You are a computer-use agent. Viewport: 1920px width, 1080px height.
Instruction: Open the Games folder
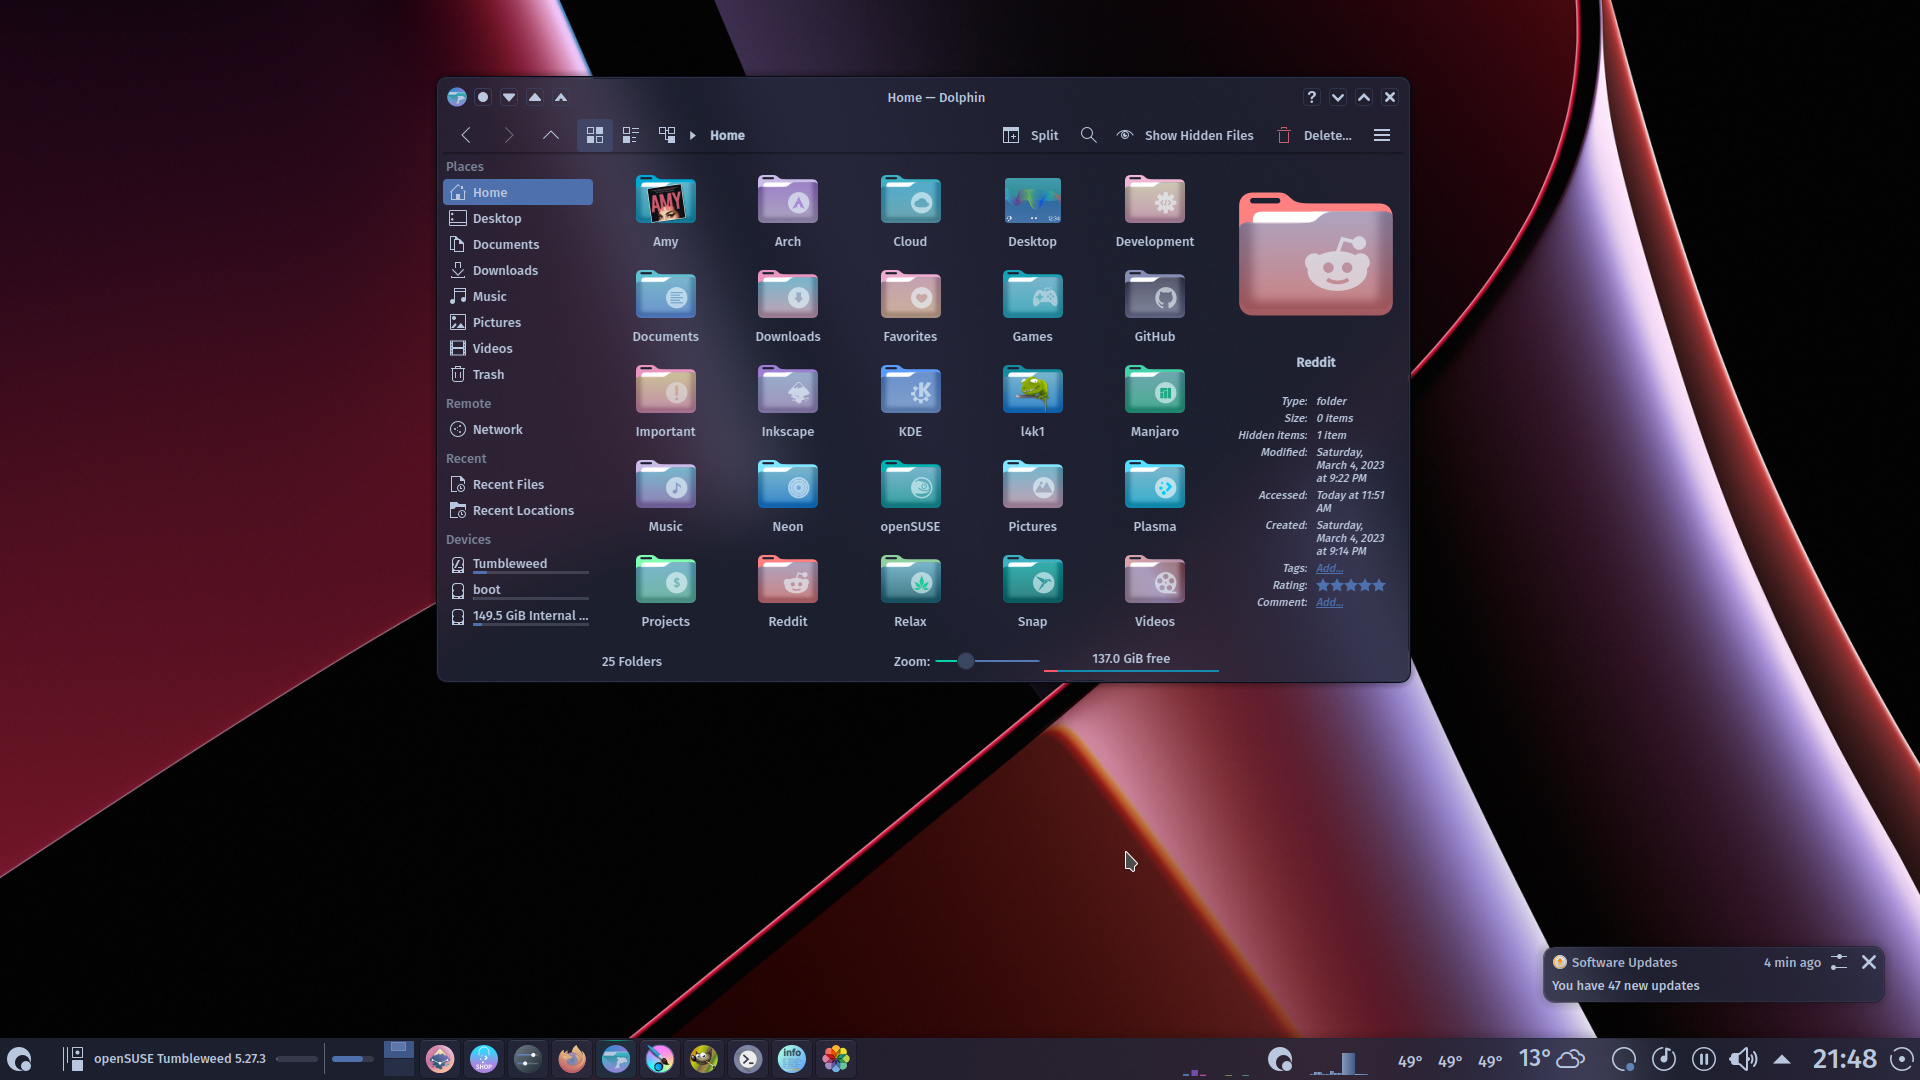[1032, 307]
